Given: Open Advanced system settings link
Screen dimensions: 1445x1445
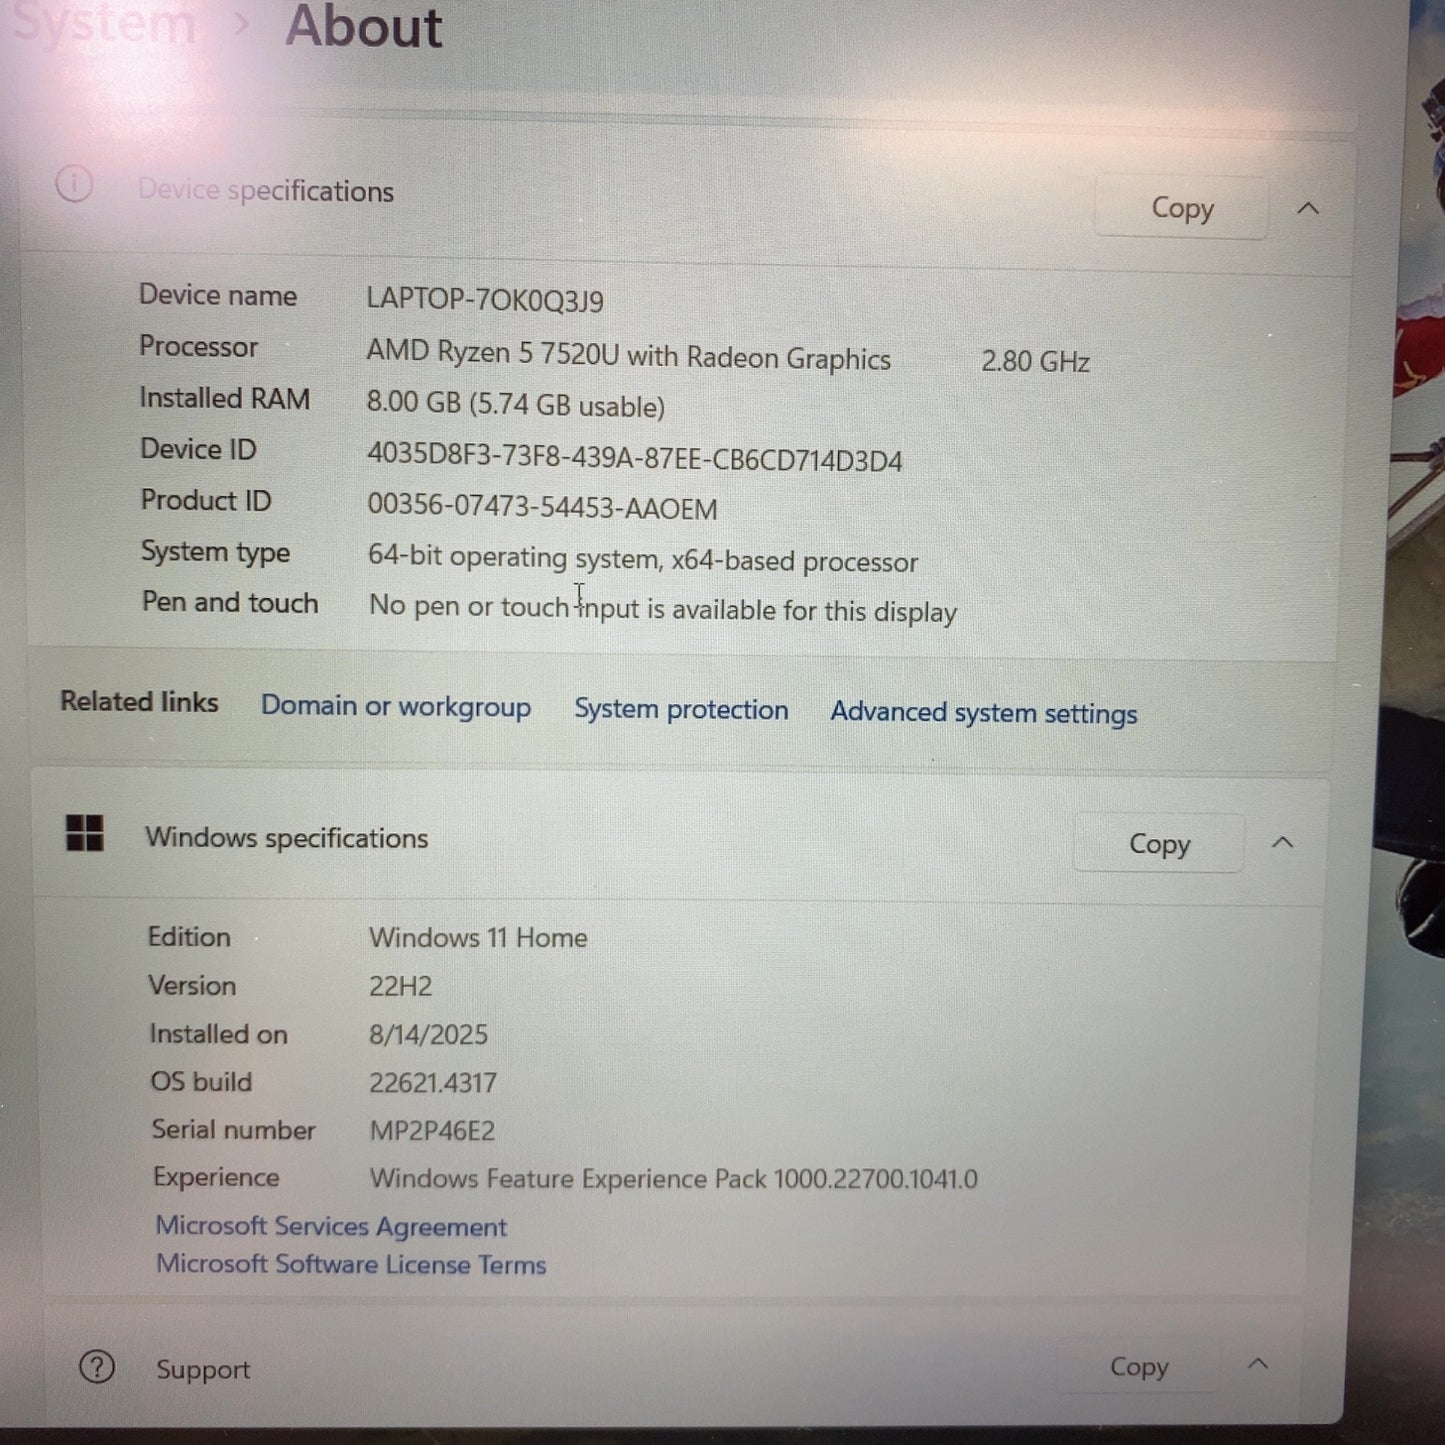Looking at the screenshot, I should click(x=984, y=713).
